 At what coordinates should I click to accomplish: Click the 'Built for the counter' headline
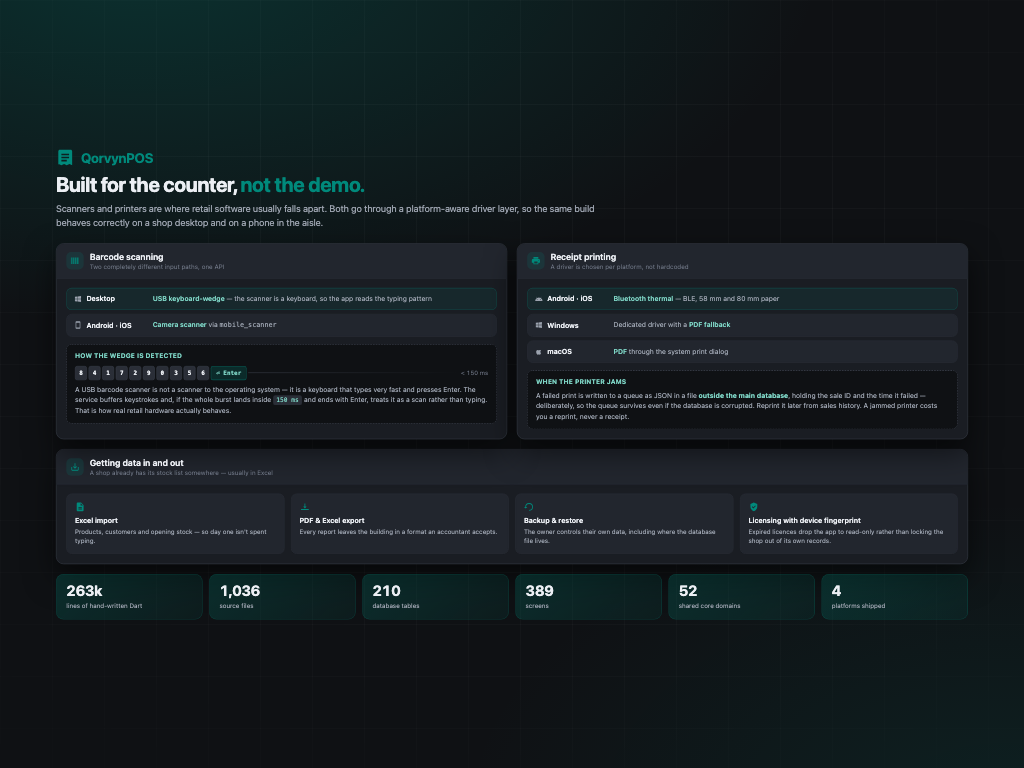point(210,185)
